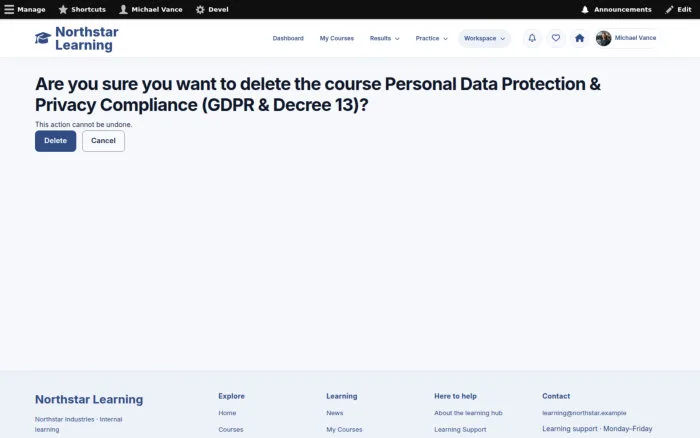700x438 pixels.
Task: Click the learning@northstar.example email link
Action: (584, 413)
